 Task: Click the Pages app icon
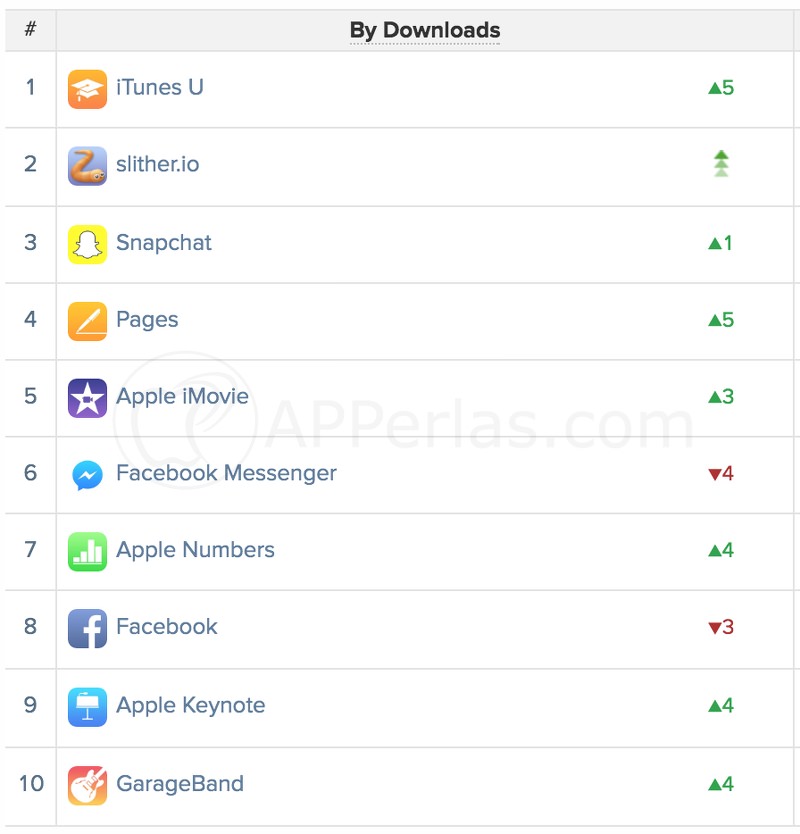[x=87, y=321]
